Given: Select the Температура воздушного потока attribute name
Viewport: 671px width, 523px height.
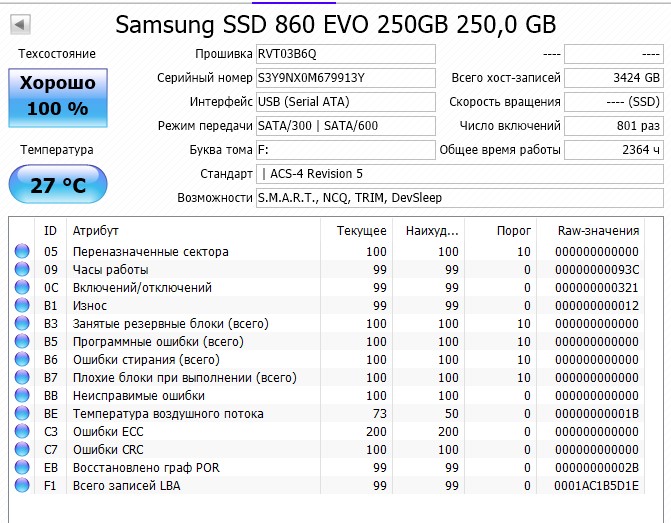Looking at the screenshot, I should pos(168,414).
